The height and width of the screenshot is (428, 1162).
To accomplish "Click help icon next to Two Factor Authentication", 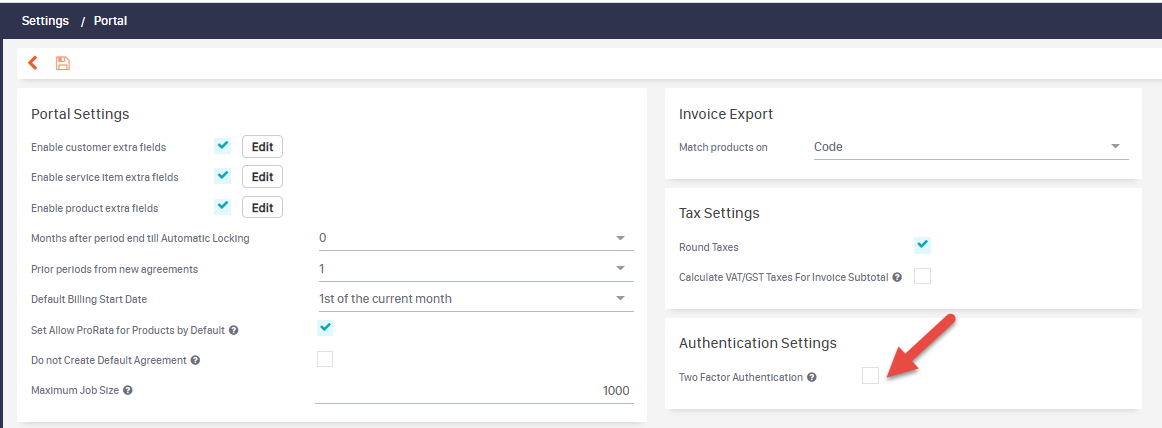I will point(812,377).
